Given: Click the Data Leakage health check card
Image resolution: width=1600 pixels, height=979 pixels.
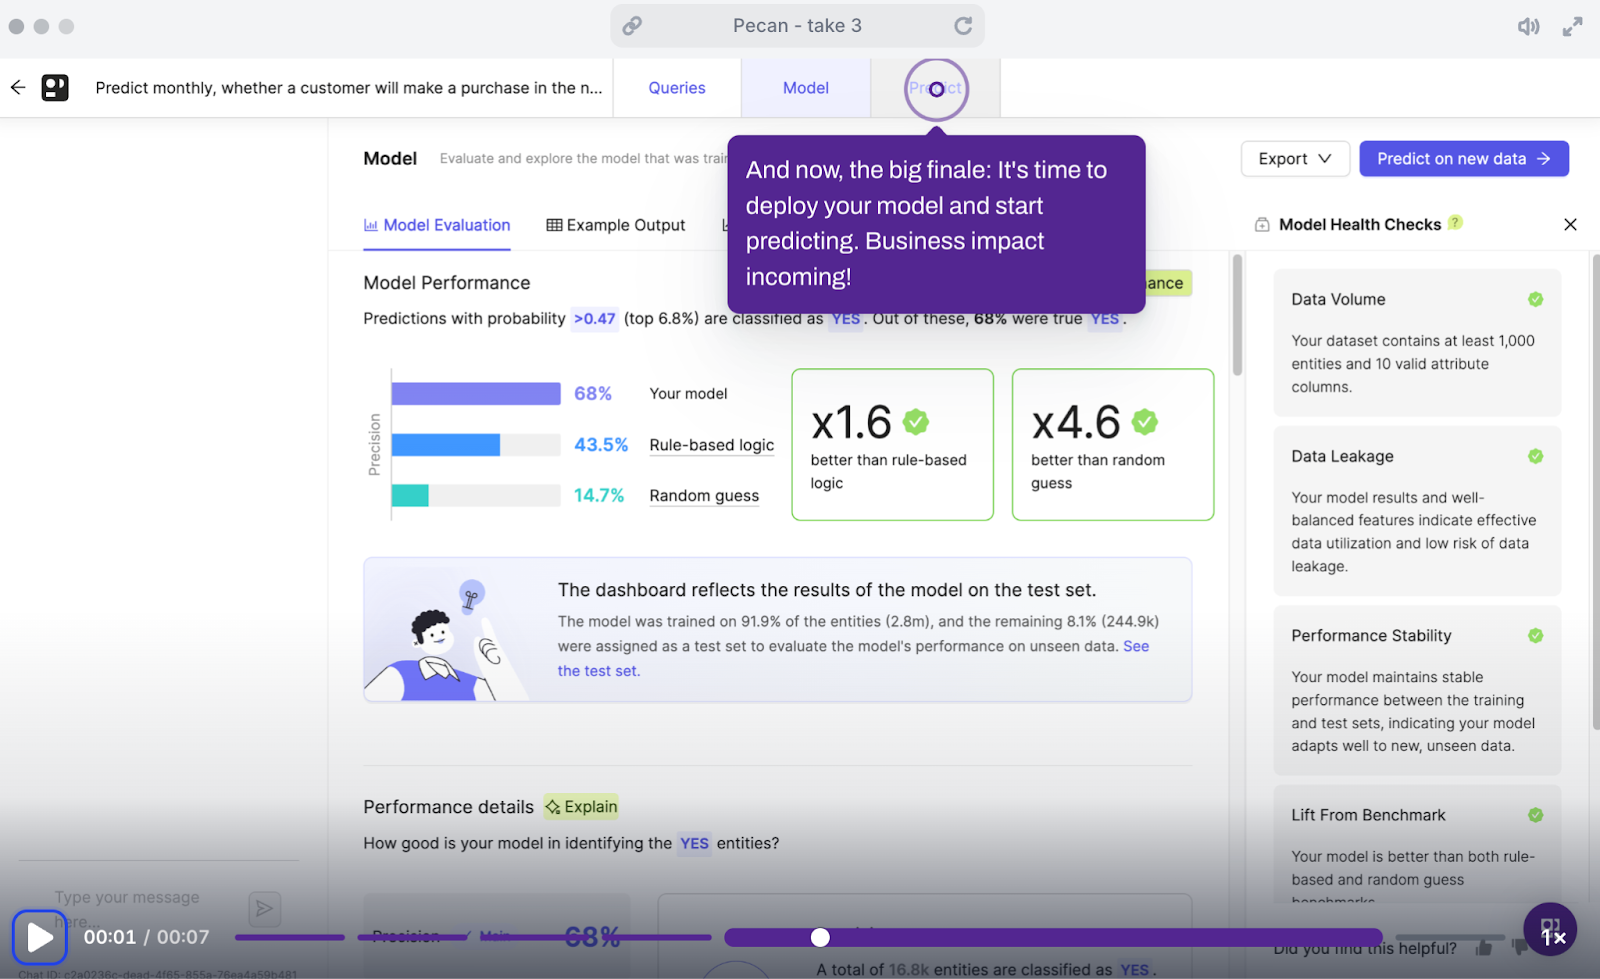Looking at the screenshot, I should pos(1417,510).
